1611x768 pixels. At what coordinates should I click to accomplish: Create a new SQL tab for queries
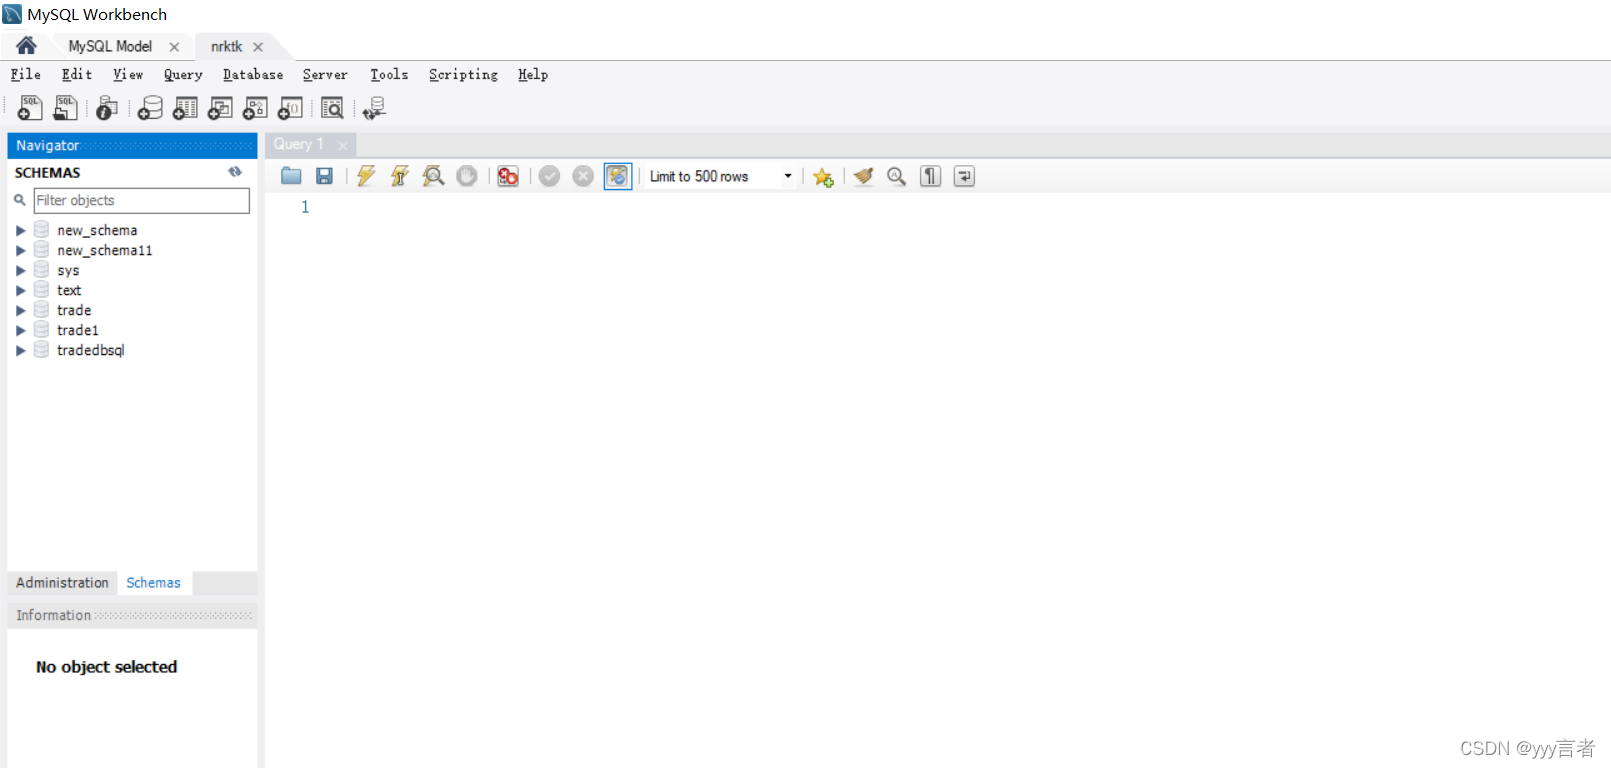point(30,108)
